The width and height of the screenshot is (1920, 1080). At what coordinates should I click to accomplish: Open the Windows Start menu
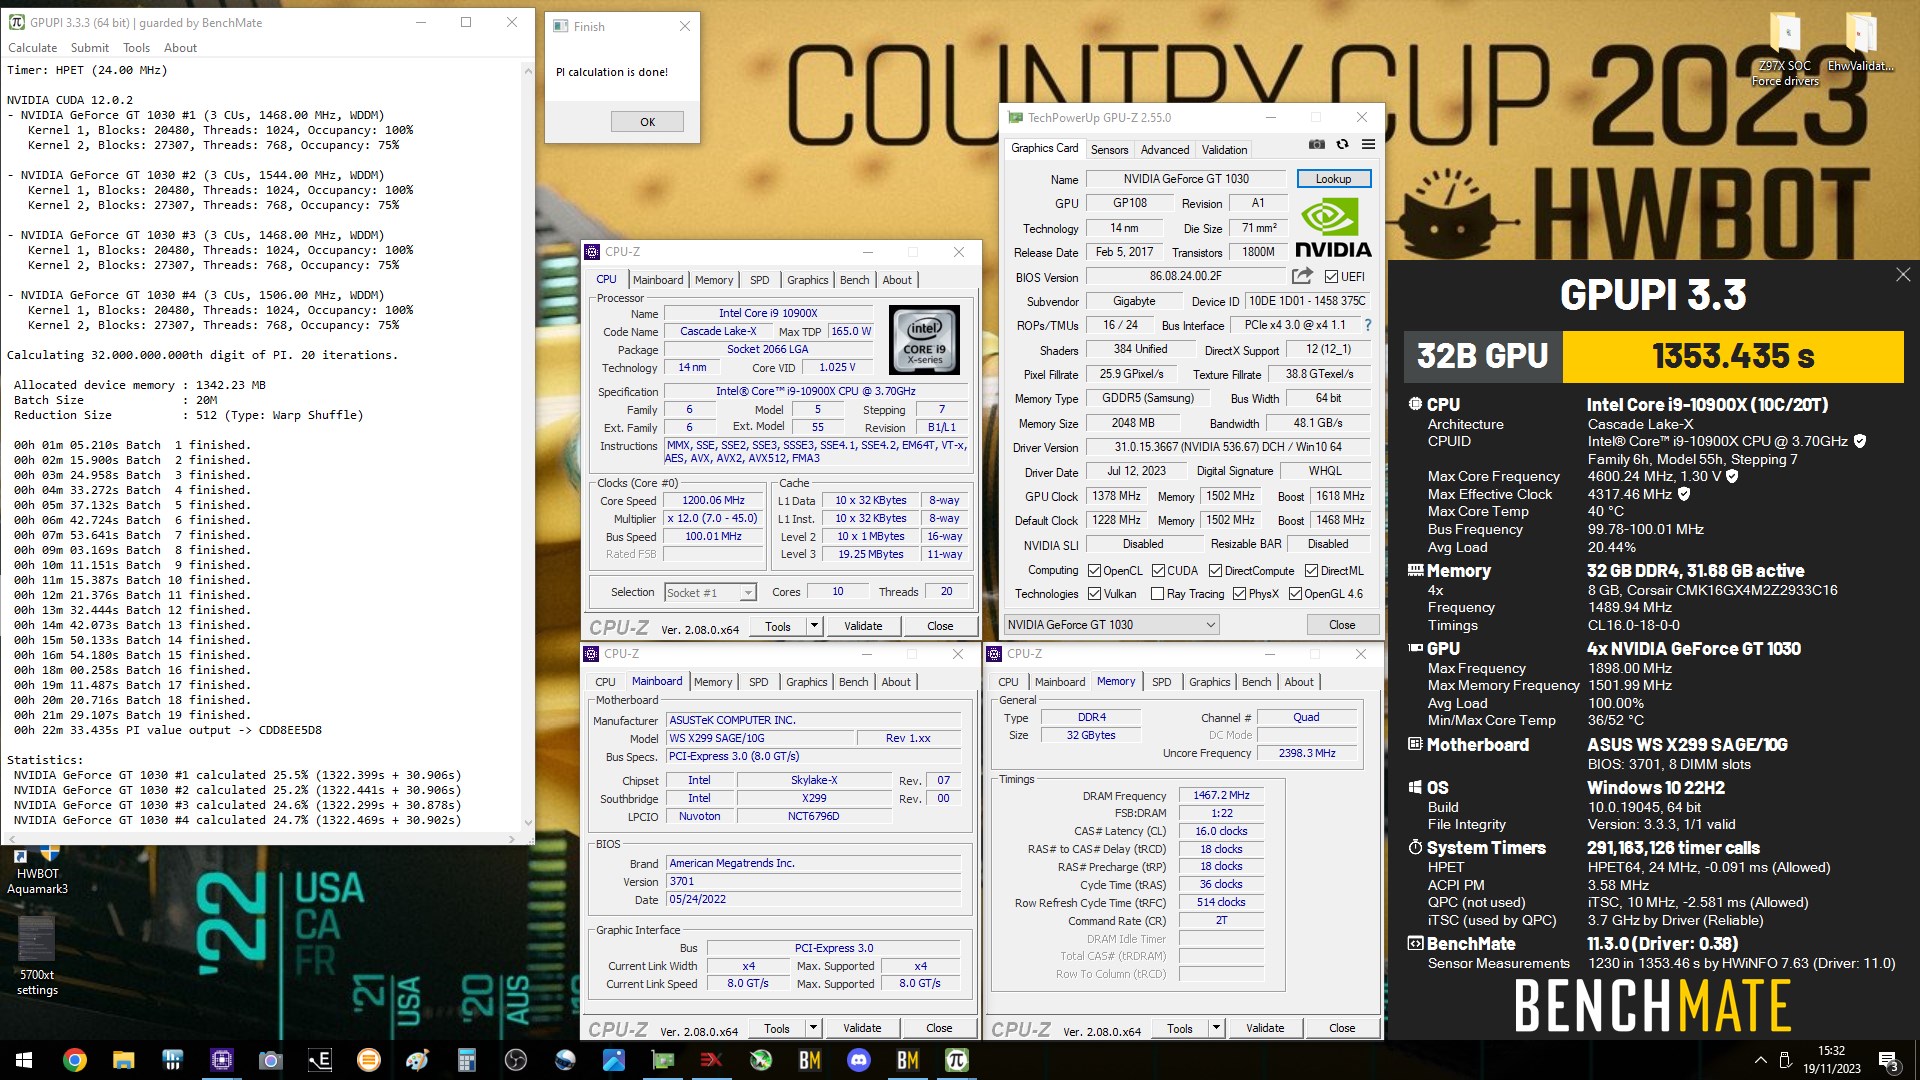(x=24, y=1060)
